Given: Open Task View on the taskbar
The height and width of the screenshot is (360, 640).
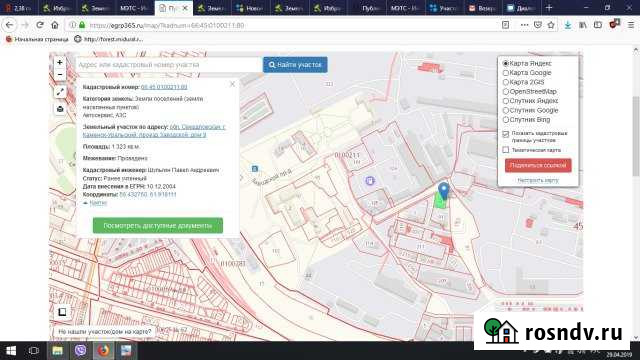Looking at the screenshot, I should coord(34,351).
